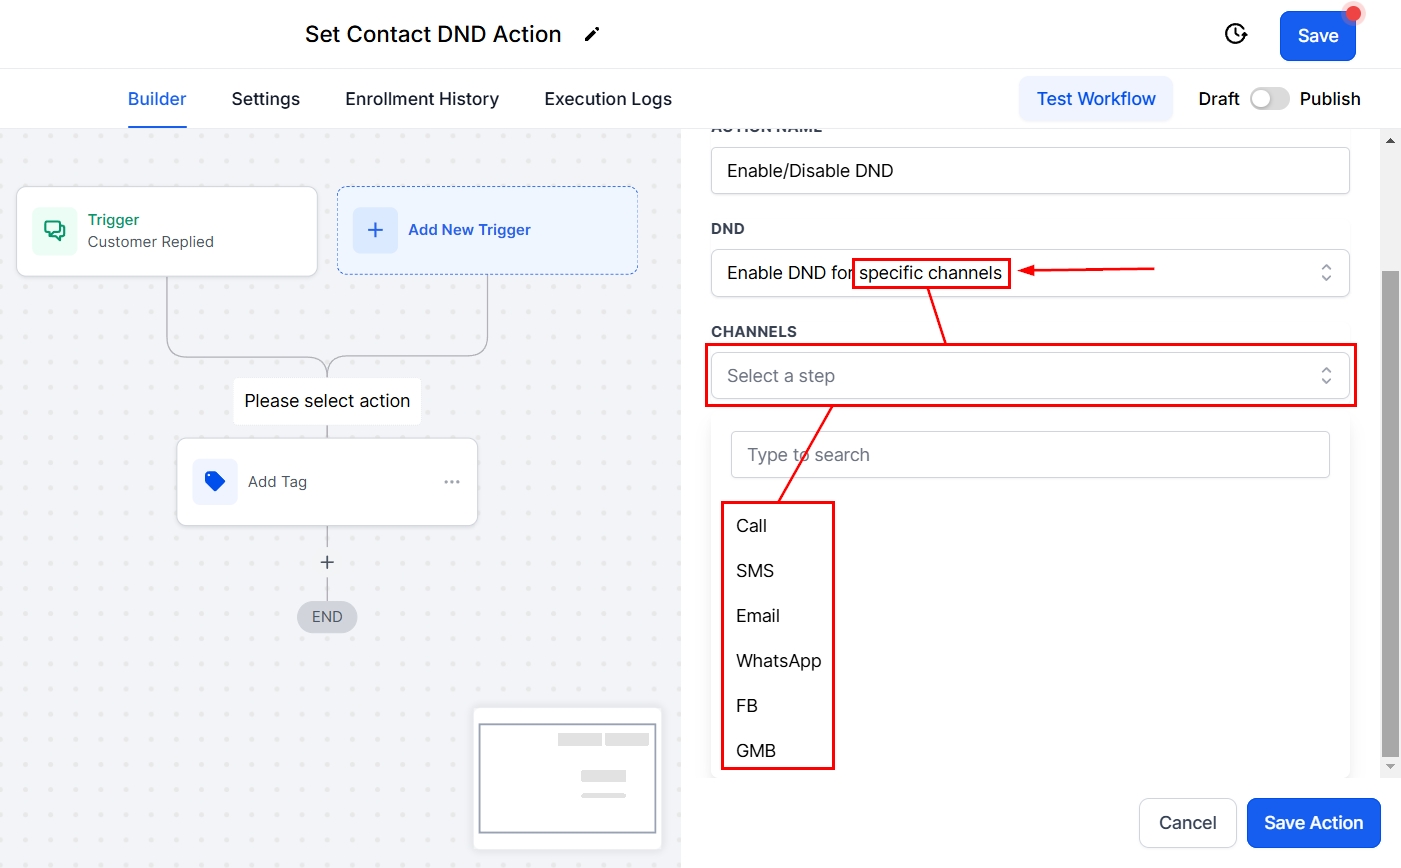Click the Customer Replied trigger chat icon

point(55,231)
